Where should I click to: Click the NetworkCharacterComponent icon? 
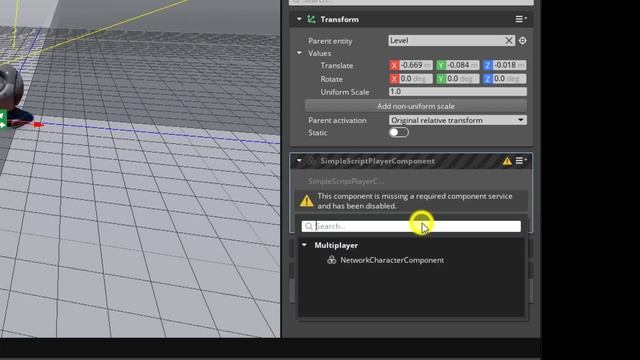(331, 260)
